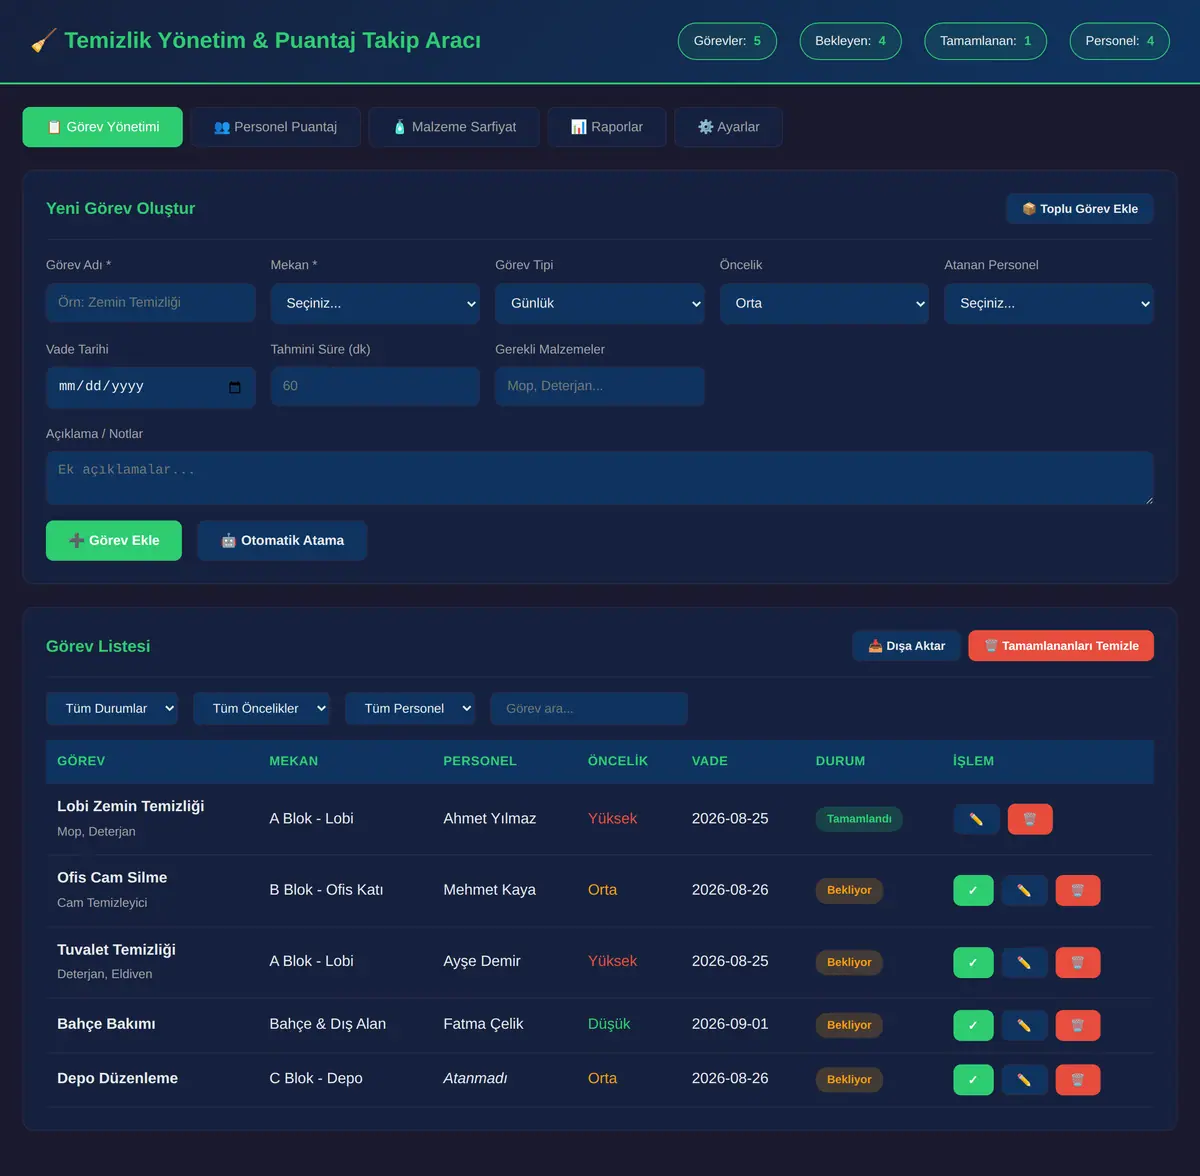Viewport: 1200px width, 1176px height.
Task: Open the Öncelik dropdown
Action: click(x=824, y=303)
